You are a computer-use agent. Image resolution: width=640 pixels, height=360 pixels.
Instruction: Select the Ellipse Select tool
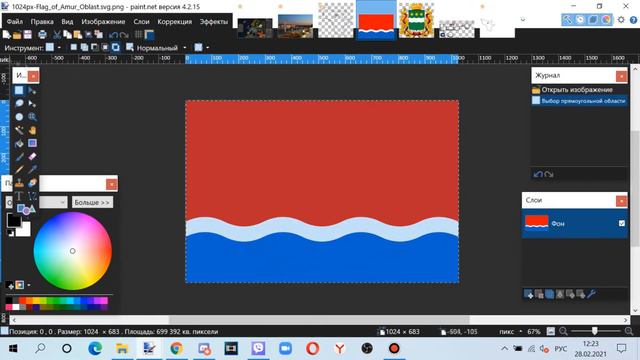pos(19,117)
